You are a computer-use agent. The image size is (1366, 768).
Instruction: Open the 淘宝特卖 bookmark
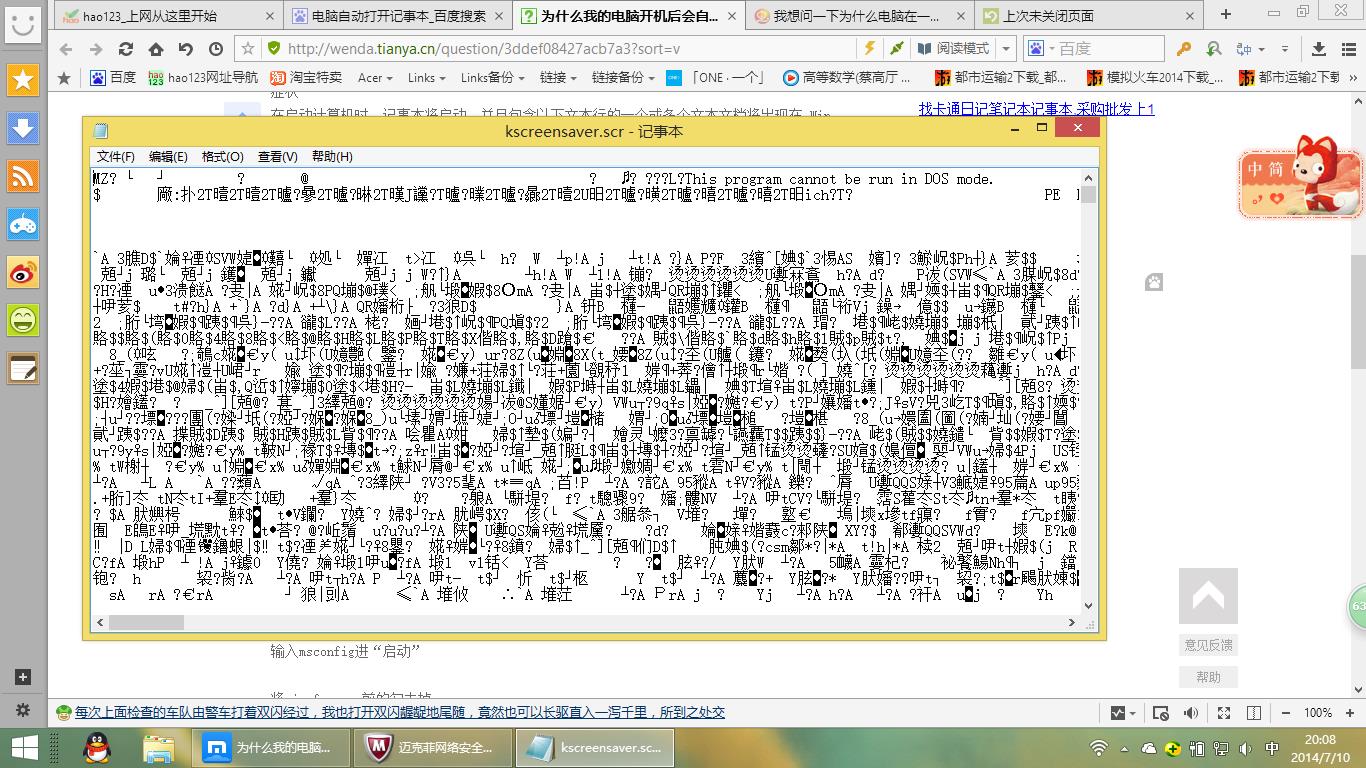tap(306, 77)
